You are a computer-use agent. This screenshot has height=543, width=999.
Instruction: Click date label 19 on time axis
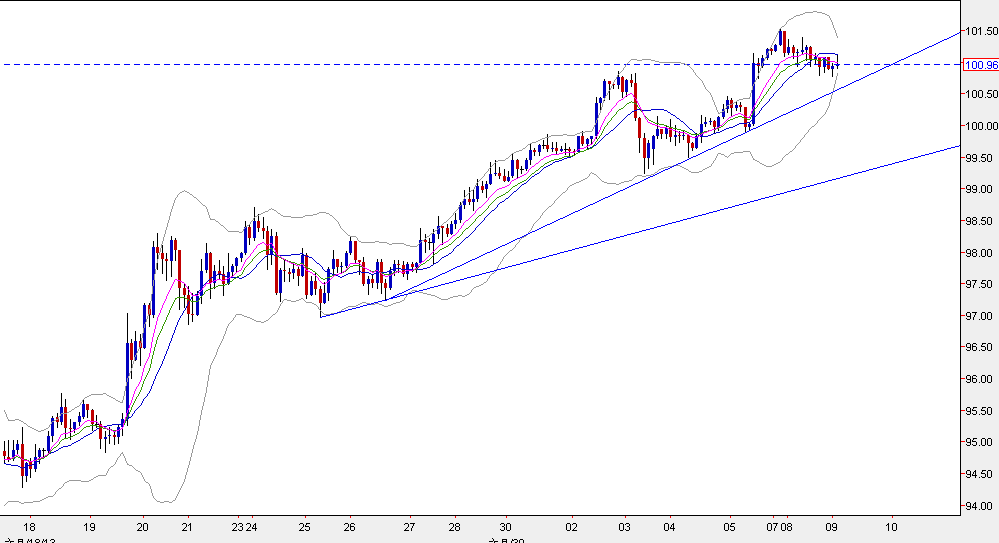point(89,527)
